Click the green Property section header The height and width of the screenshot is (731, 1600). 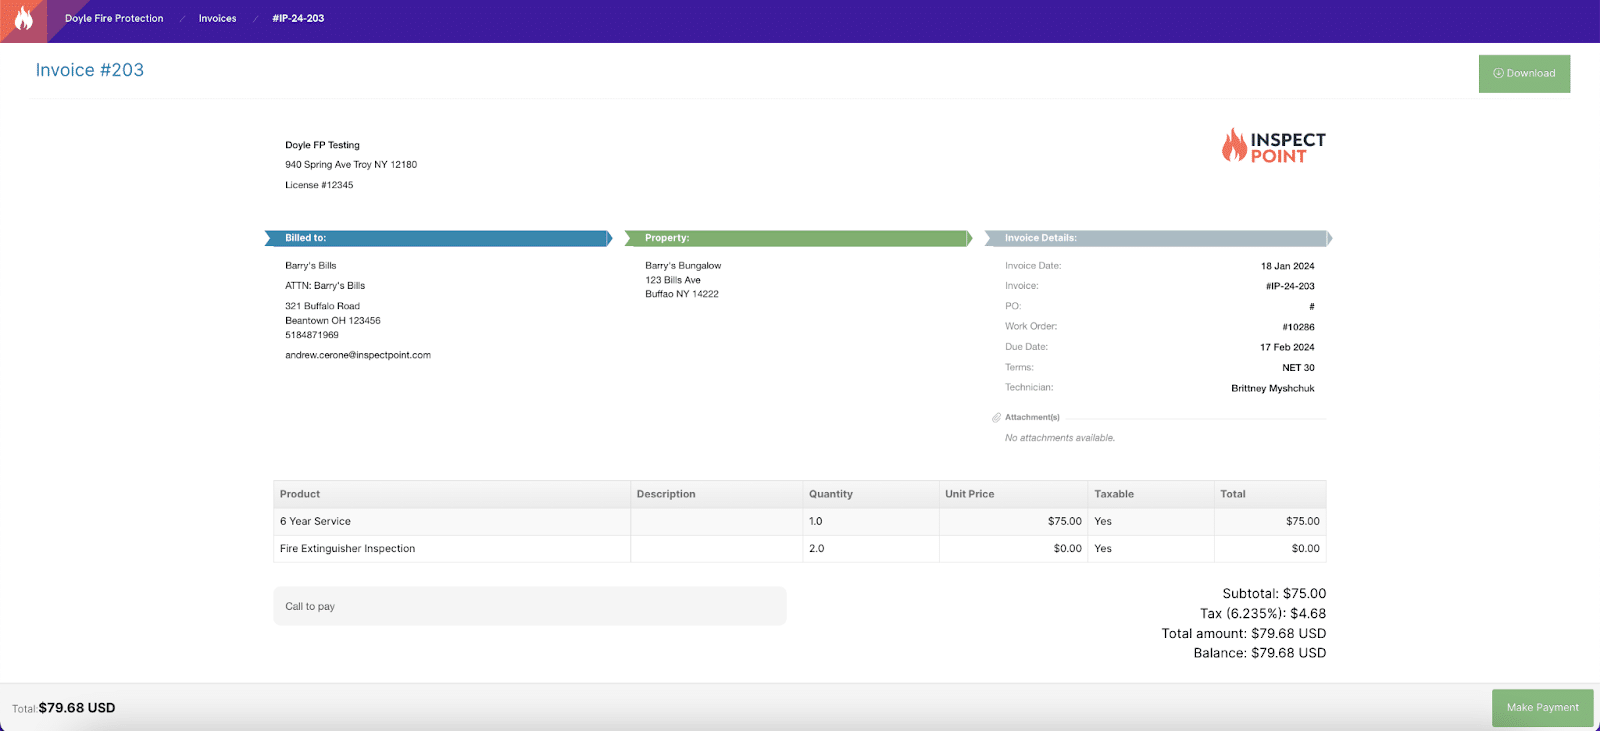798,238
